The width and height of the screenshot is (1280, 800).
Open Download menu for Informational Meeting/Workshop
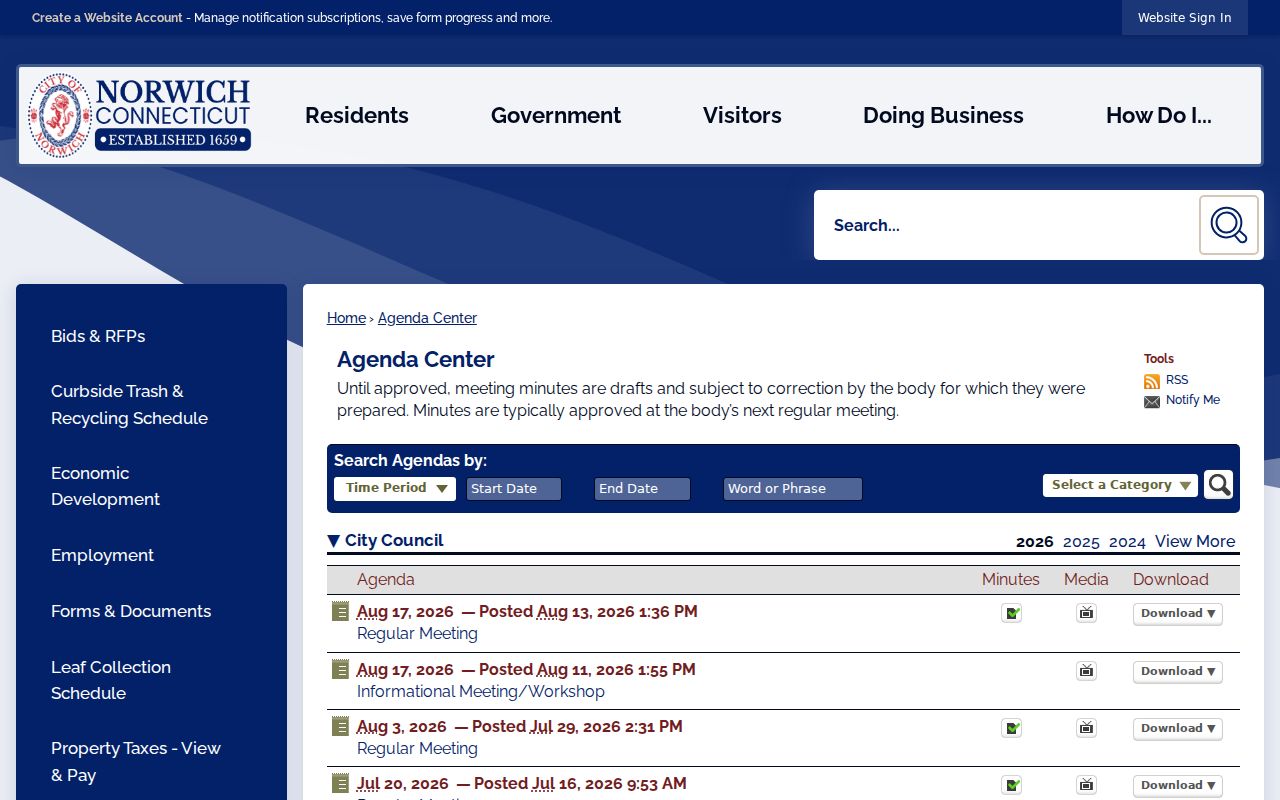1178,672
